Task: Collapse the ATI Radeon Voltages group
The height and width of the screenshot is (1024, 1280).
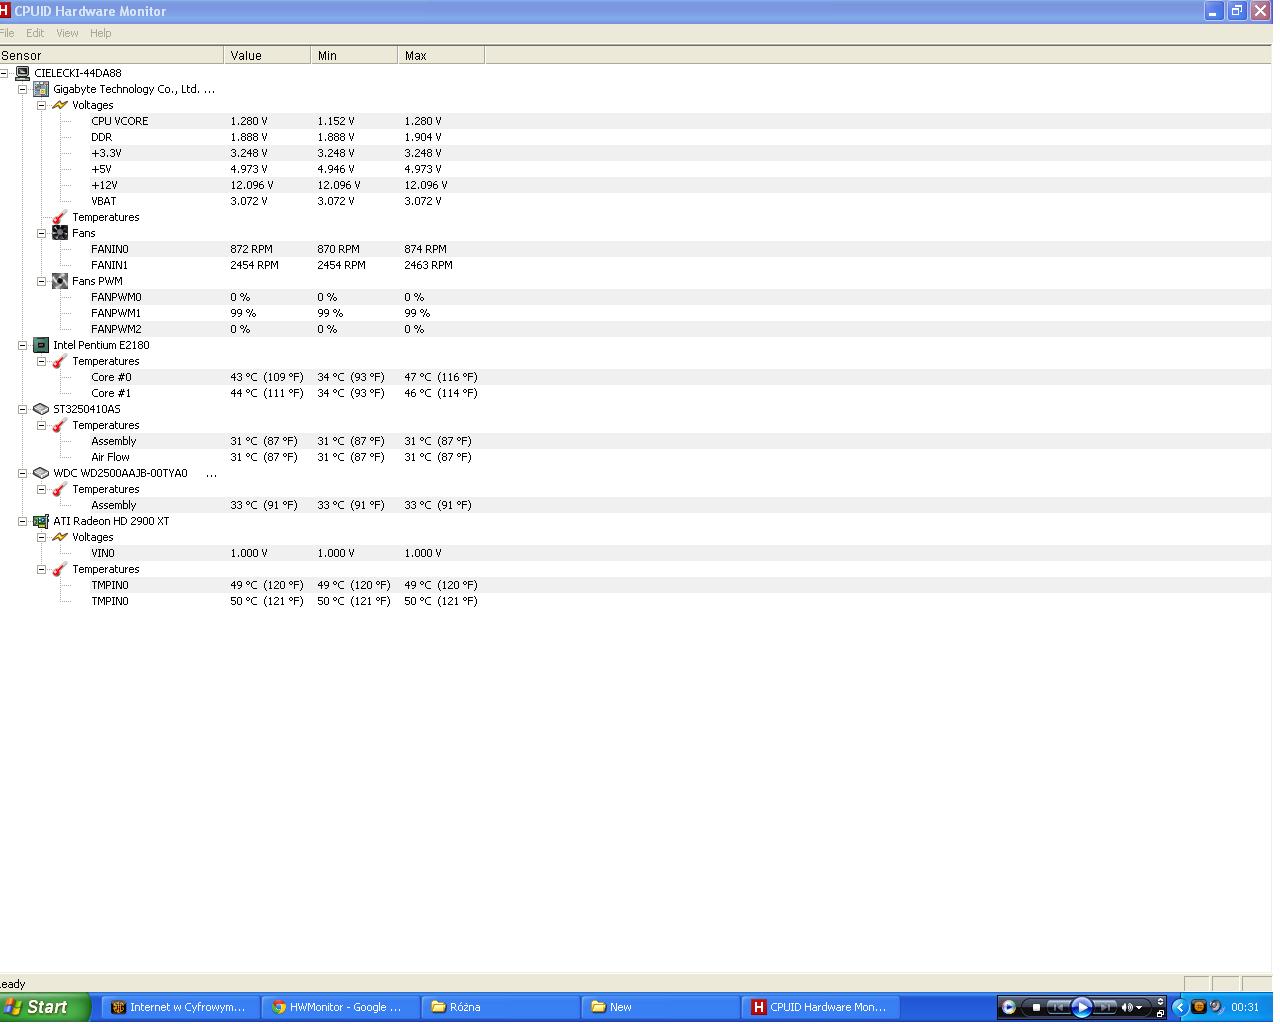Action: click(42, 537)
